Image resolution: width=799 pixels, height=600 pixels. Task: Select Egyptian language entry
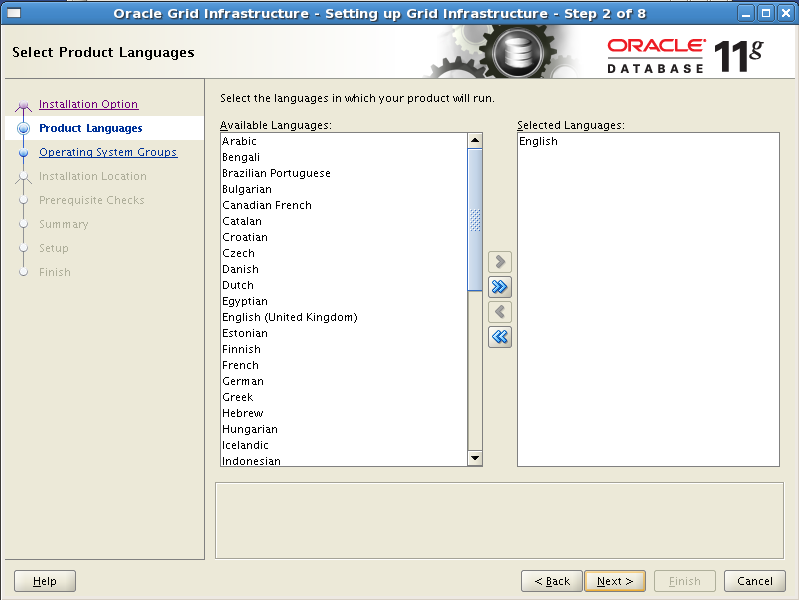click(x=344, y=301)
